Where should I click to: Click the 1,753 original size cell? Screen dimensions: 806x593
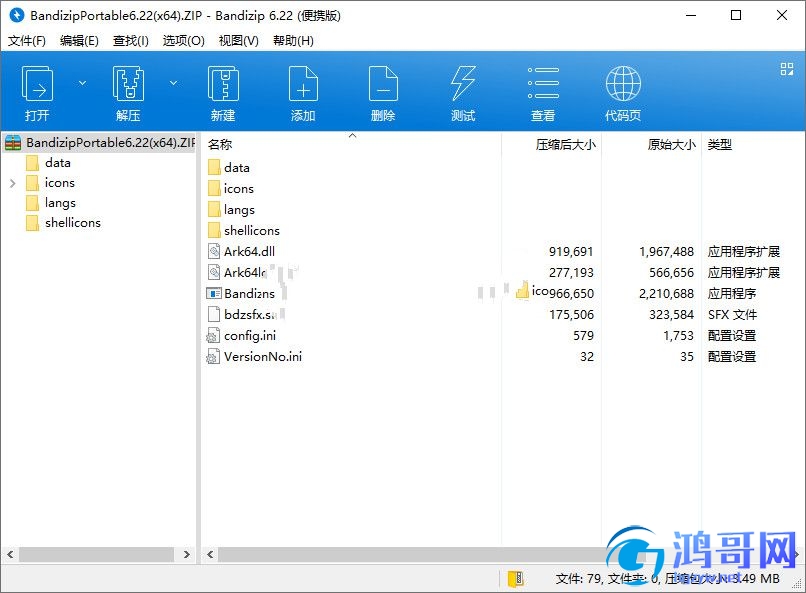pos(679,336)
